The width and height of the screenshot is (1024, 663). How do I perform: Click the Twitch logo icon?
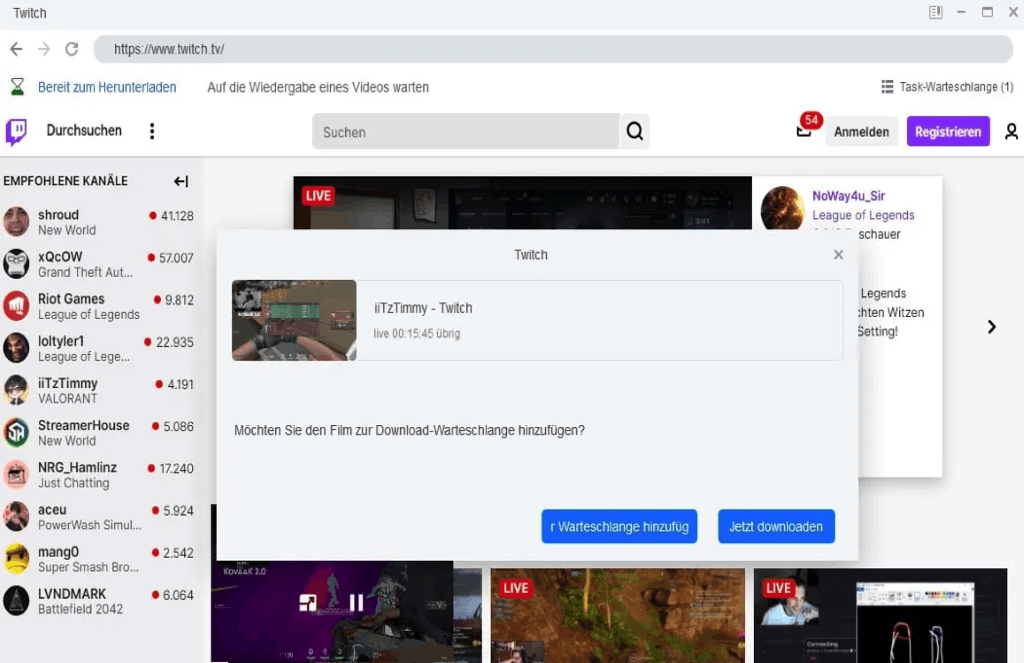(16, 131)
